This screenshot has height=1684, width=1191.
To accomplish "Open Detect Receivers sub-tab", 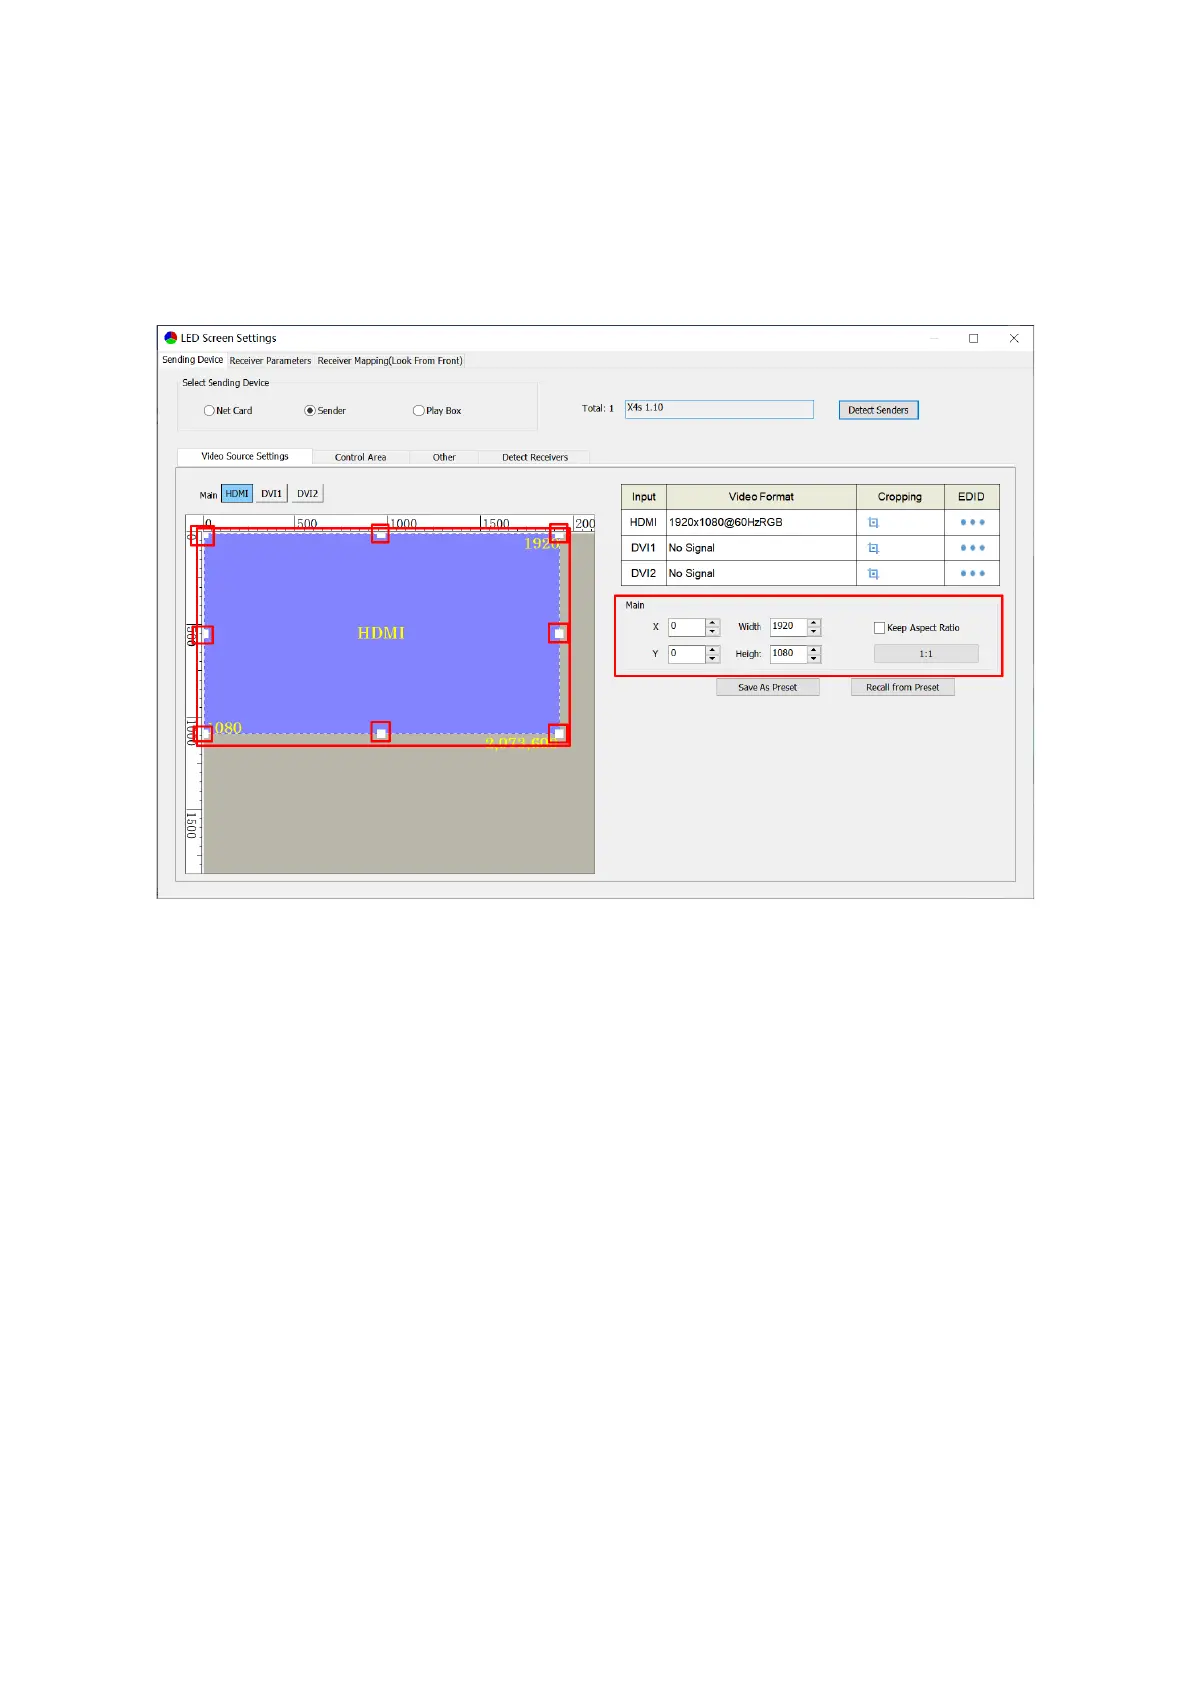I will [535, 458].
